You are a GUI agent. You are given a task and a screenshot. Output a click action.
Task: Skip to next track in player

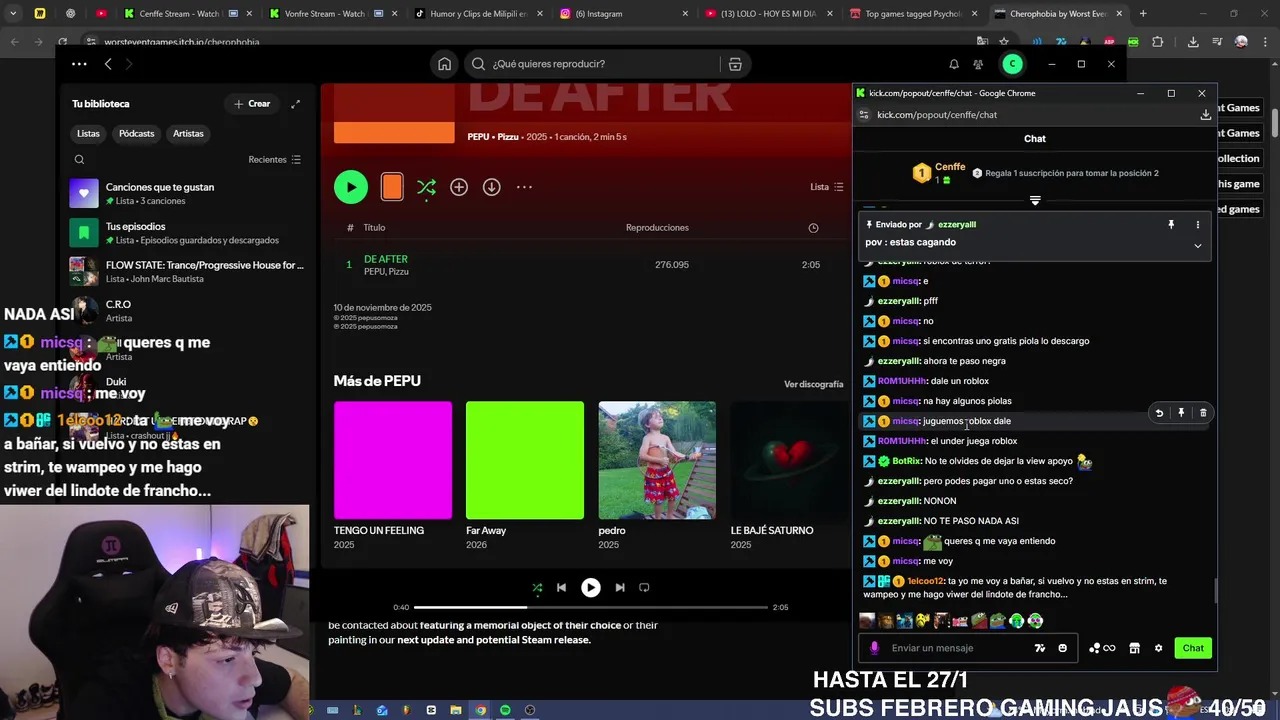pyautogui.click(x=620, y=588)
